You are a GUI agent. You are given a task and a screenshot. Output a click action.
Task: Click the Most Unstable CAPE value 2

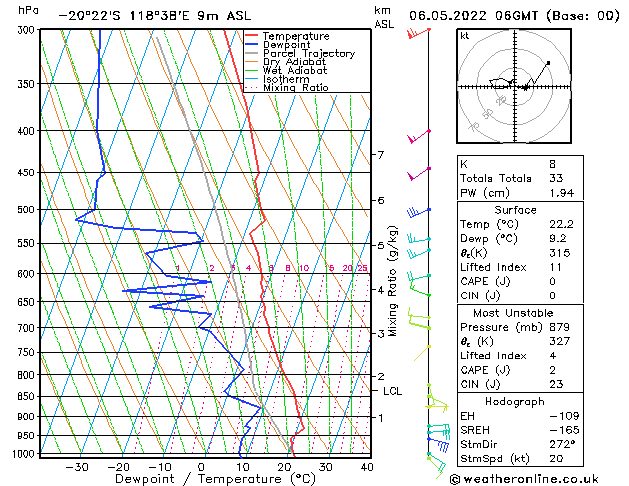click(x=553, y=370)
